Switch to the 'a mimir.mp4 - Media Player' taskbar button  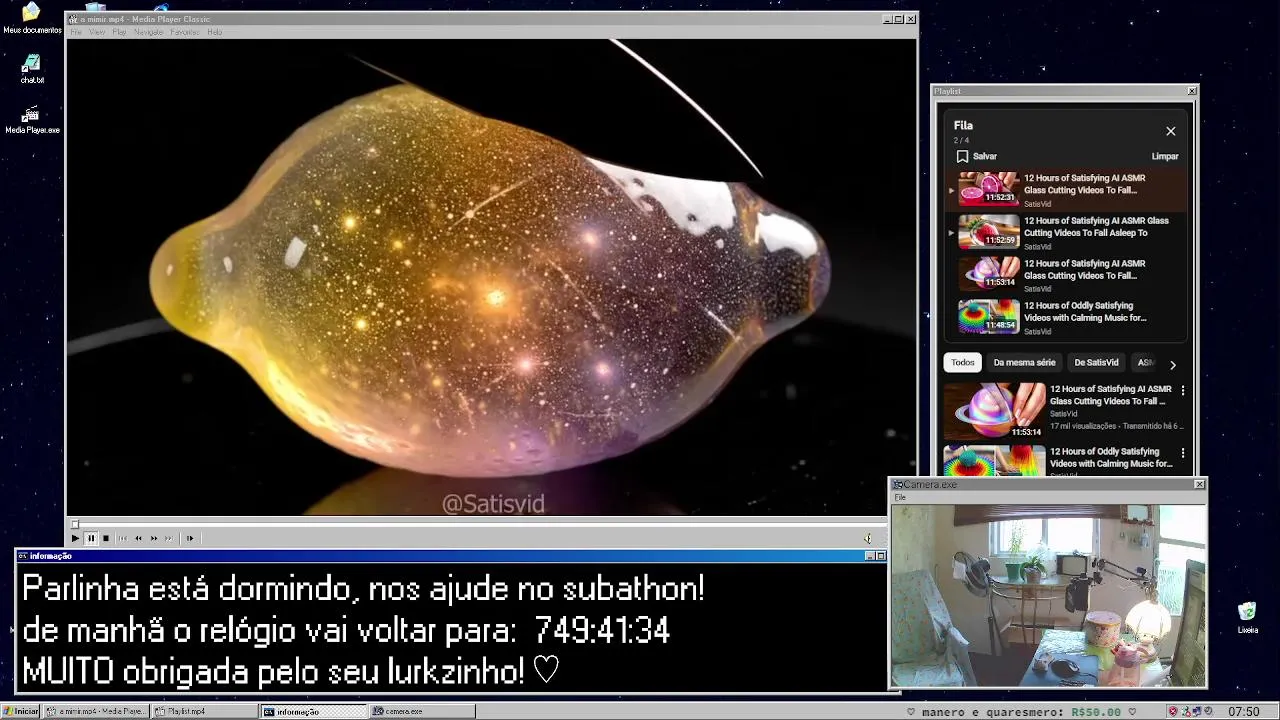click(x=96, y=711)
